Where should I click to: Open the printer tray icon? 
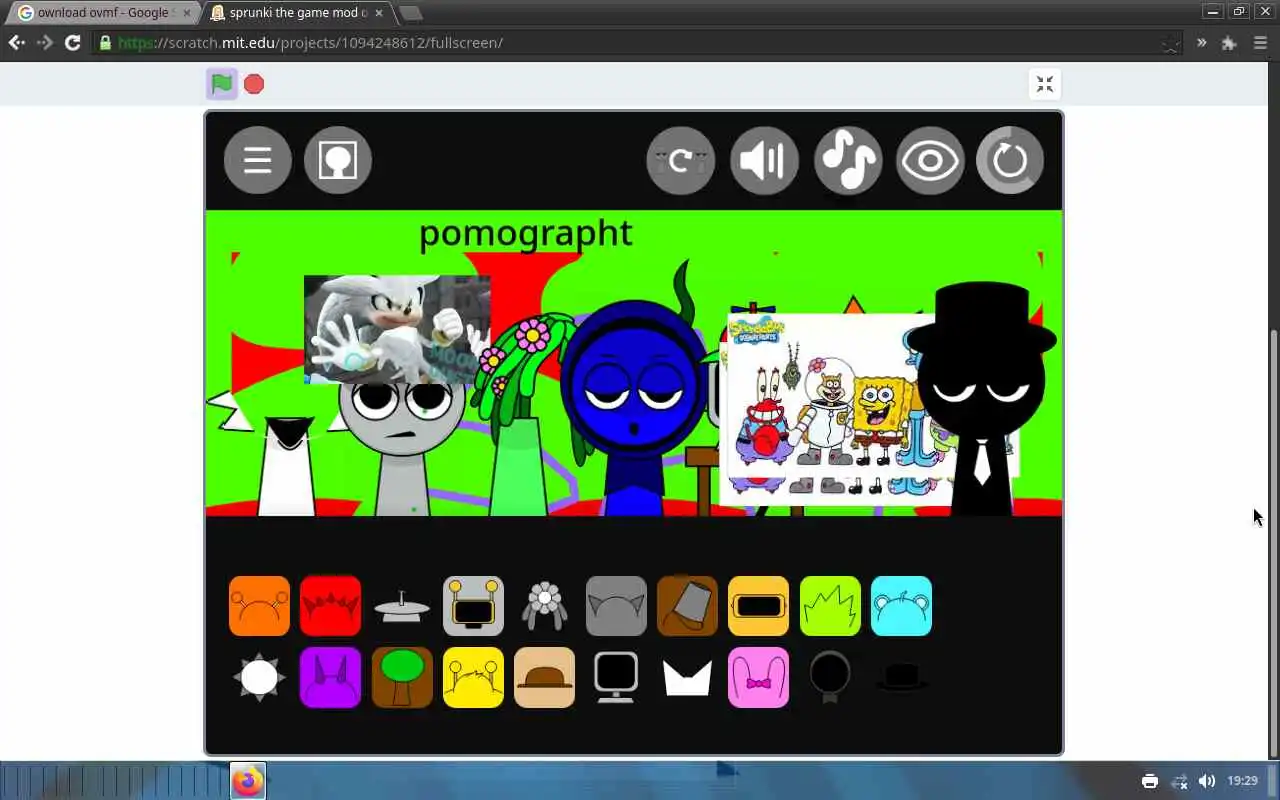coord(1150,781)
